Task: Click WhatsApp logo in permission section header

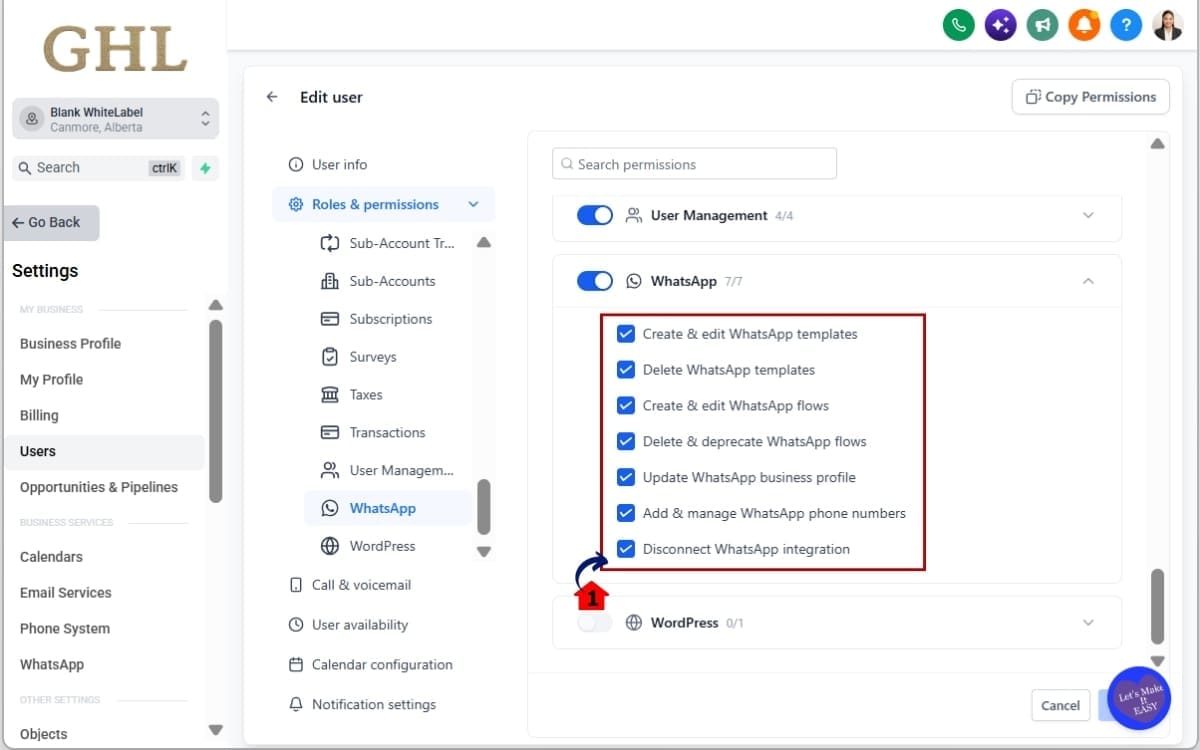Action: pos(633,281)
